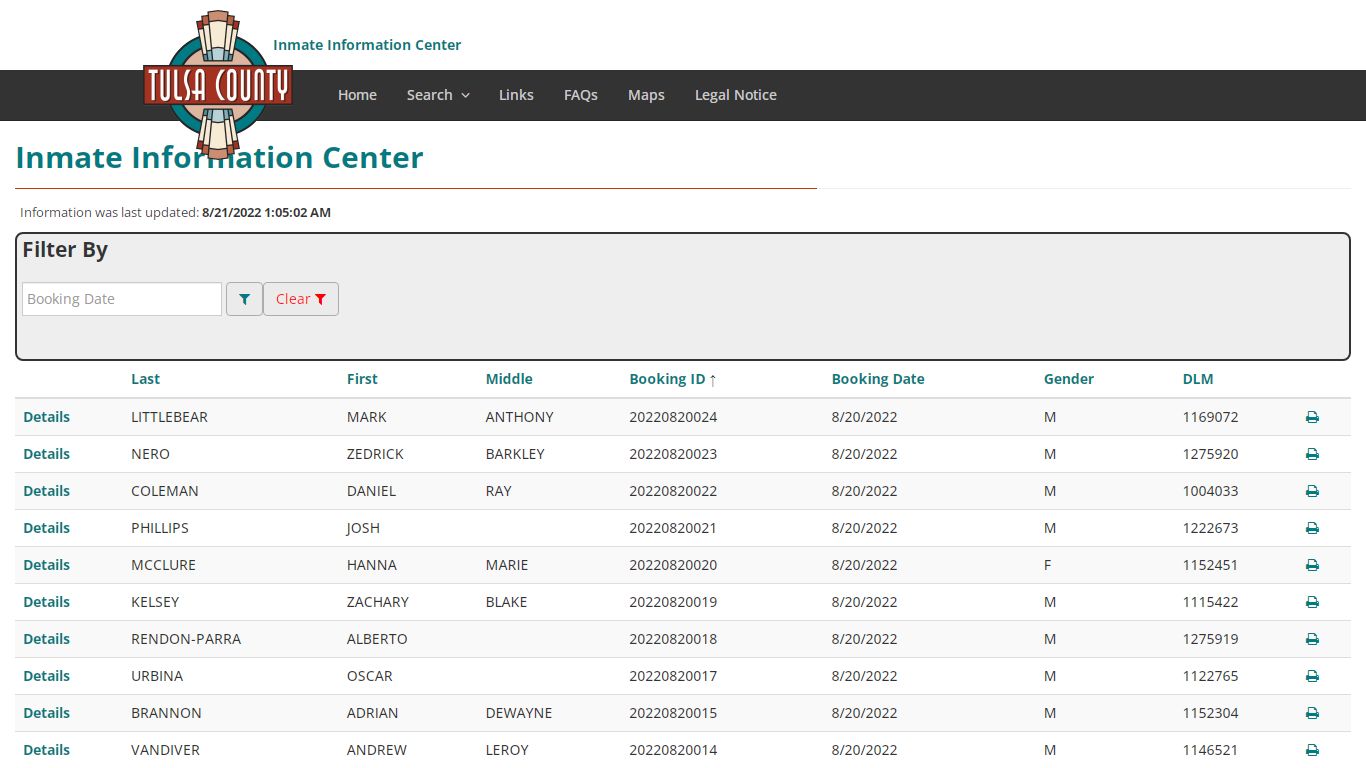The width and height of the screenshot is (1366, 768).
Task: Print record for VANDIVER row
Action: [x=1312, y=750]
